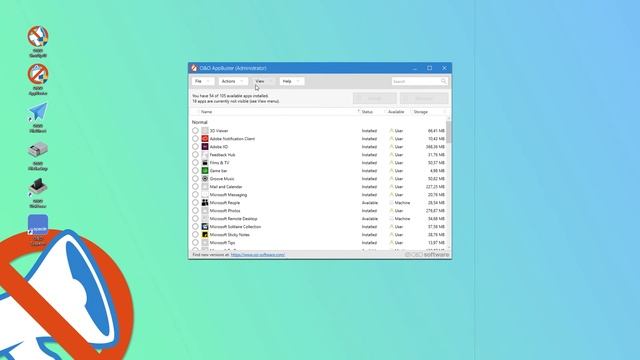Click the storage size of Mail and Calendar
The height and width of the screenshot is (360, 640).
[x=436, y=187]
